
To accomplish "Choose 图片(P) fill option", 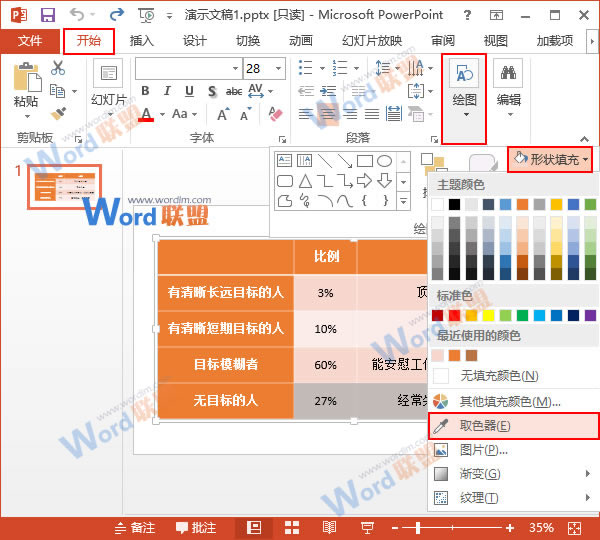I will 513,450.
